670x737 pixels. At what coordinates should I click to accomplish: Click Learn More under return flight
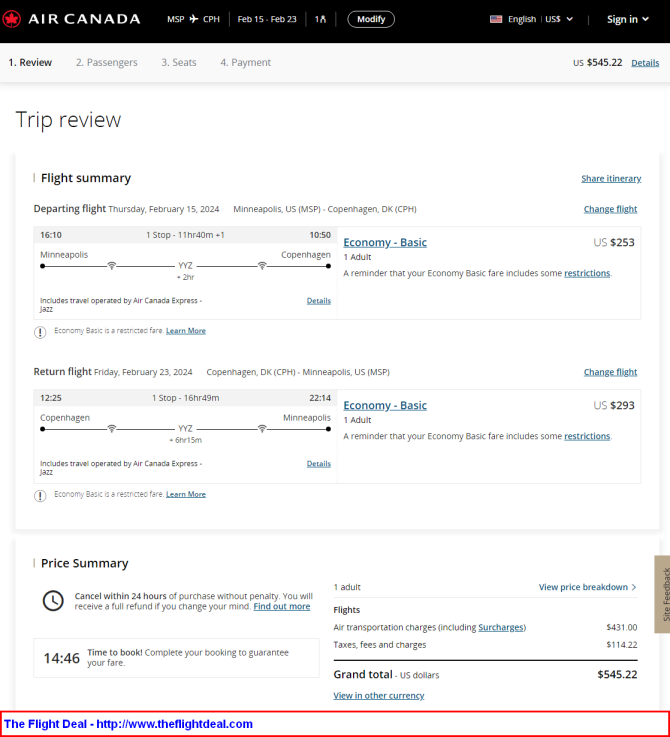tap(186, 494)
